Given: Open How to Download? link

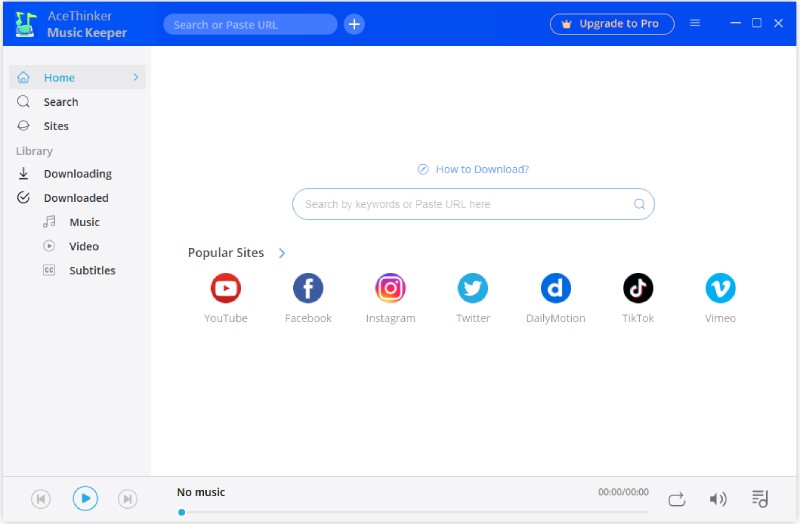Looking at the screenshot, I should (x=482, y=169).
